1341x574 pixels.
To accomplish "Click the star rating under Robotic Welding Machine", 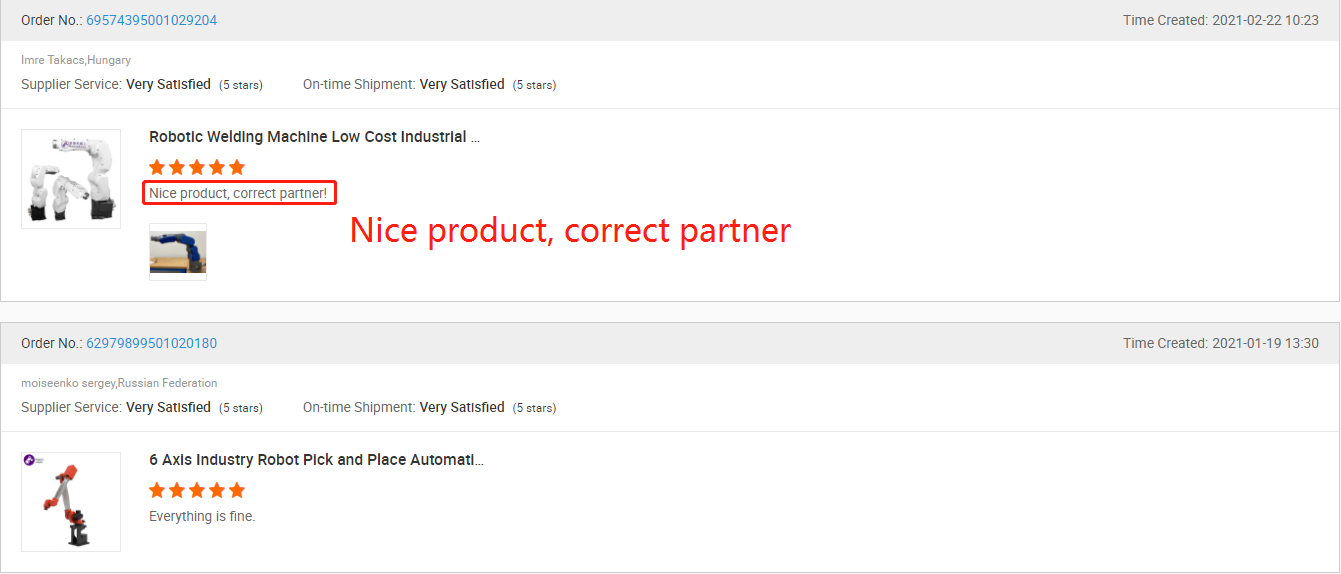I will point(197,167).
